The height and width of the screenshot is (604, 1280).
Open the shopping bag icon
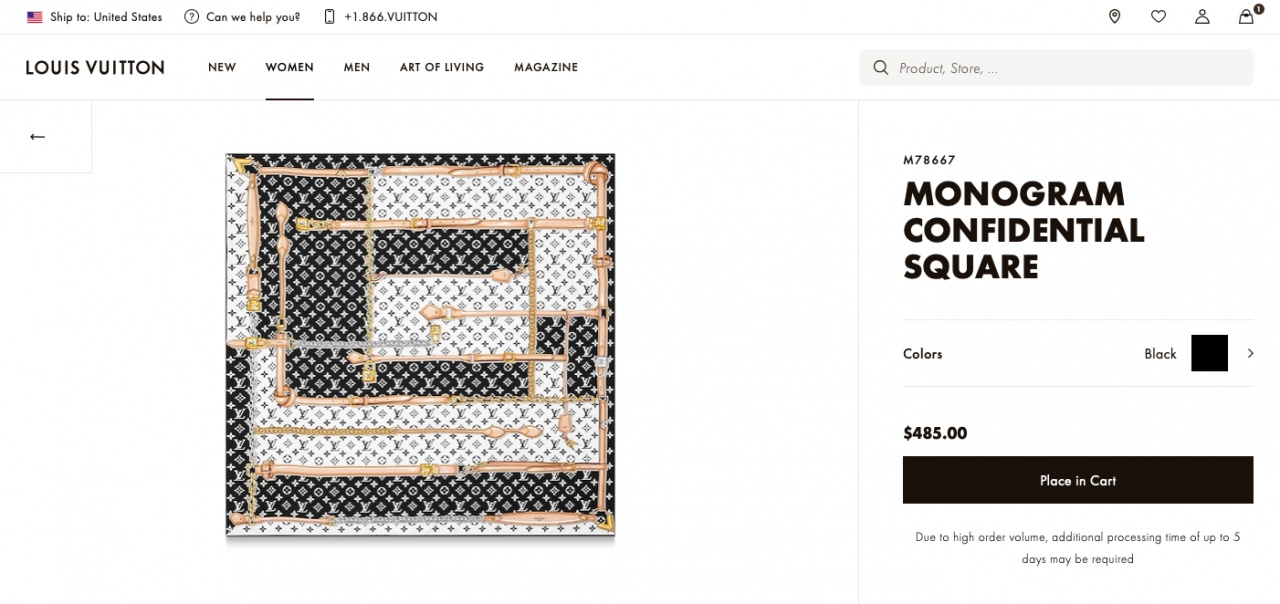tap(1246, 17)
